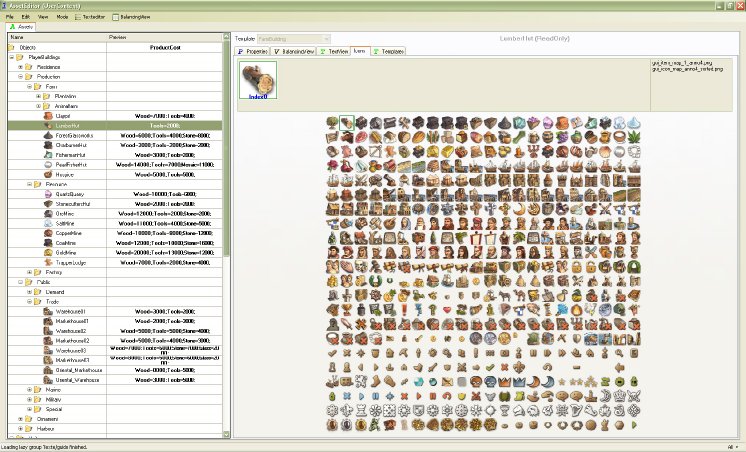Pick the green play triangle icon

coord(634,425)
